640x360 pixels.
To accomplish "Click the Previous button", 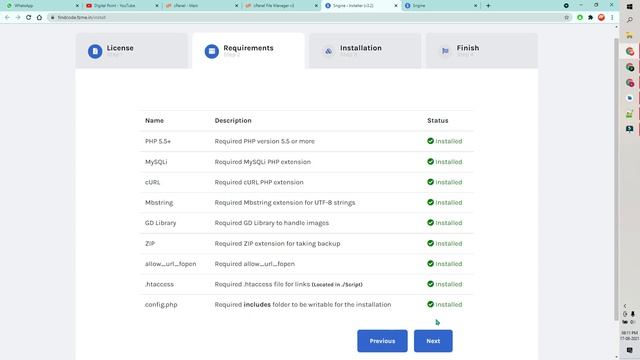I will point(382,341).
